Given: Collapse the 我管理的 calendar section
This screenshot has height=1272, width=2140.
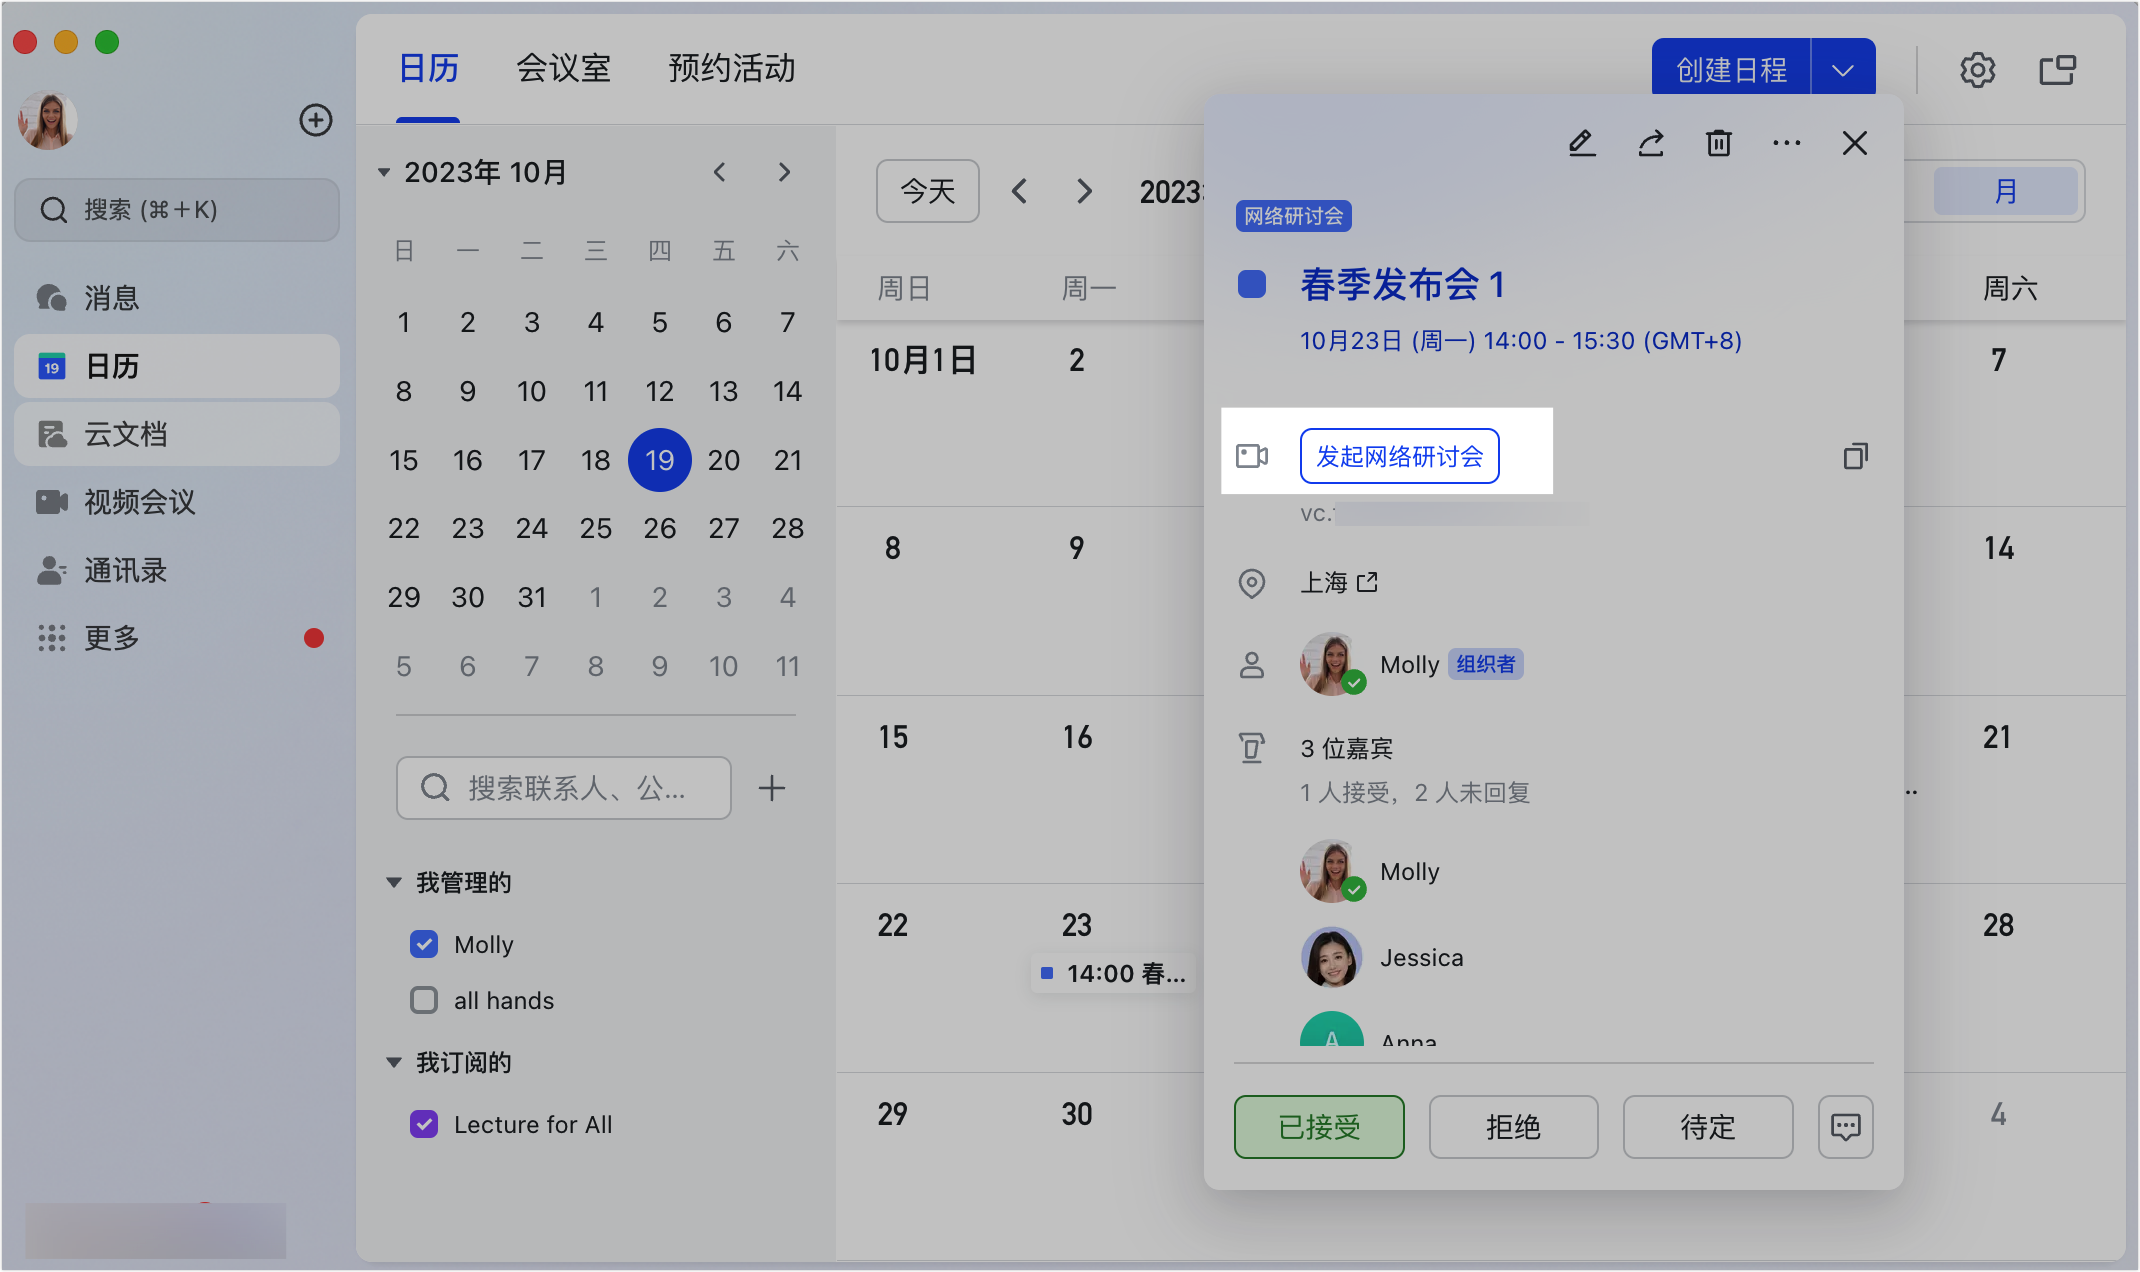Looking at the screenshot, I should (x=394, y=882).
